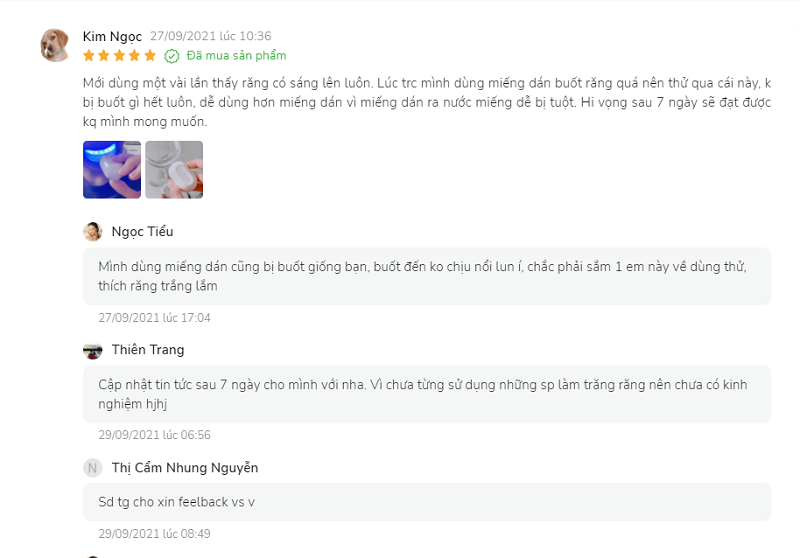Click Ngọc Tiểu's reply bubble
This screenshot has width=800, height=558.
tap(427, 276)
